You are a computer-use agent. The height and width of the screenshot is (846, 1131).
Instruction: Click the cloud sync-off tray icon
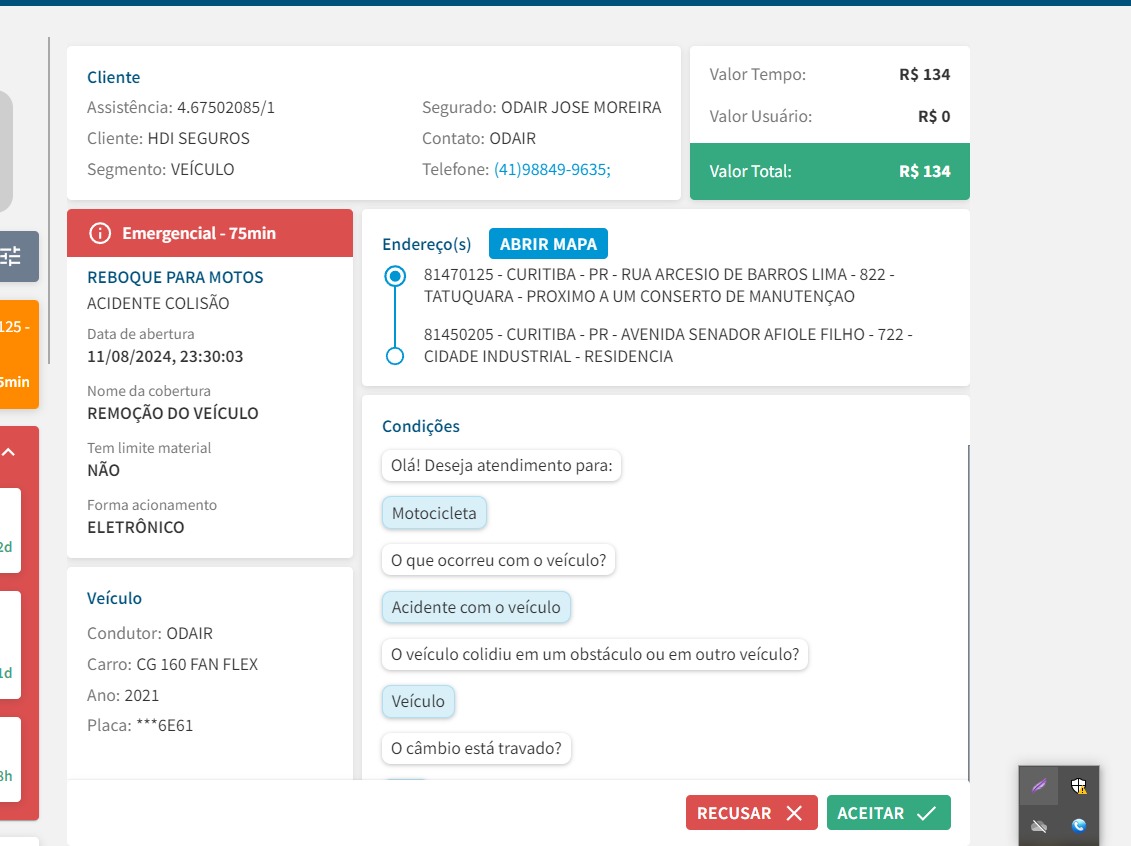1039,826
